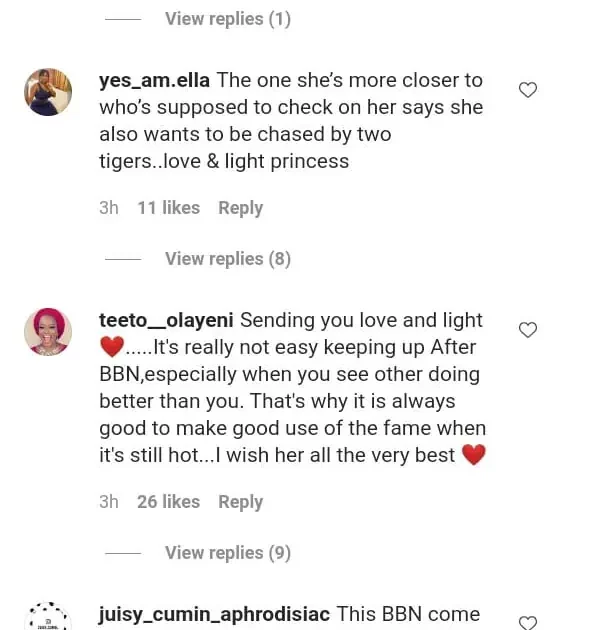Image resolution: width=600 pixels, height=630 pixels.
Task: Open the teeto__olayeni username link
Action: tap(166, 320)
